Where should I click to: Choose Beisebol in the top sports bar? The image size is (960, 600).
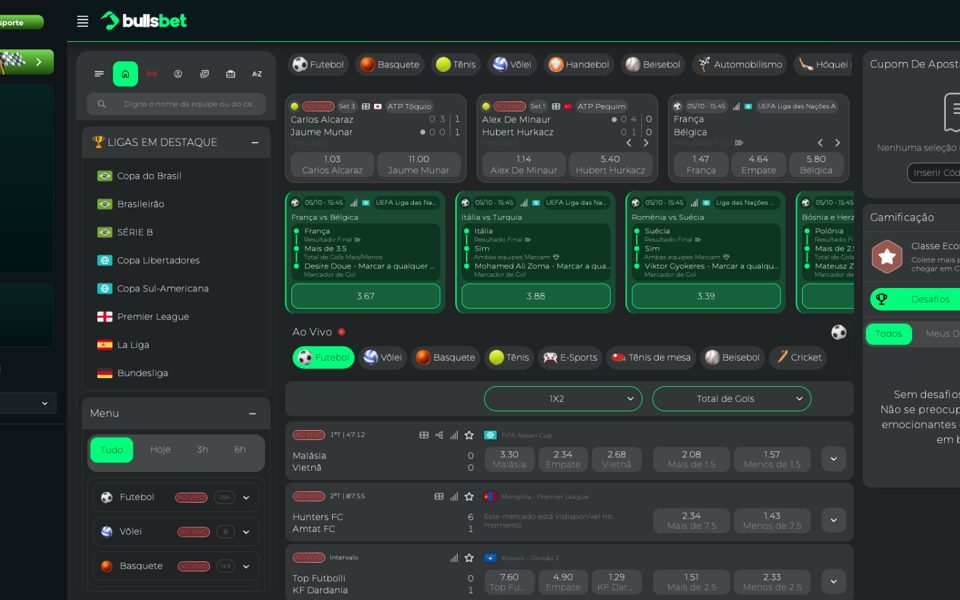tap(653, 64)
